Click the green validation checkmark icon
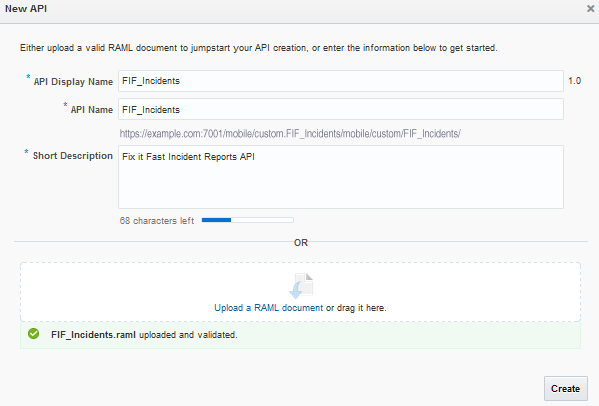Image resolution: width=599 pixels, height=406 pixels. [34, 334]
